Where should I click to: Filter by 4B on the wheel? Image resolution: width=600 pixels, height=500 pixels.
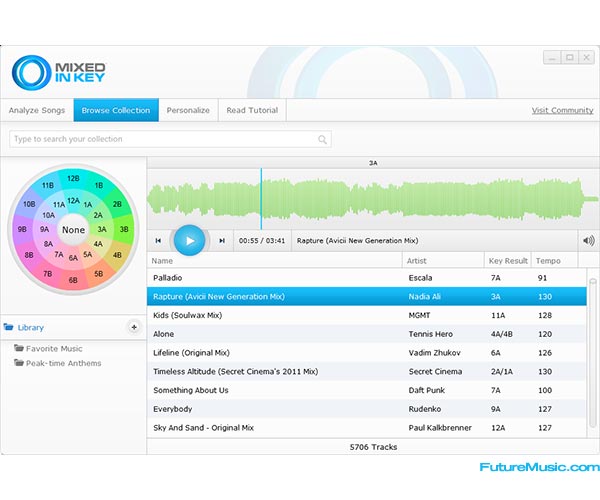(117, 255)
